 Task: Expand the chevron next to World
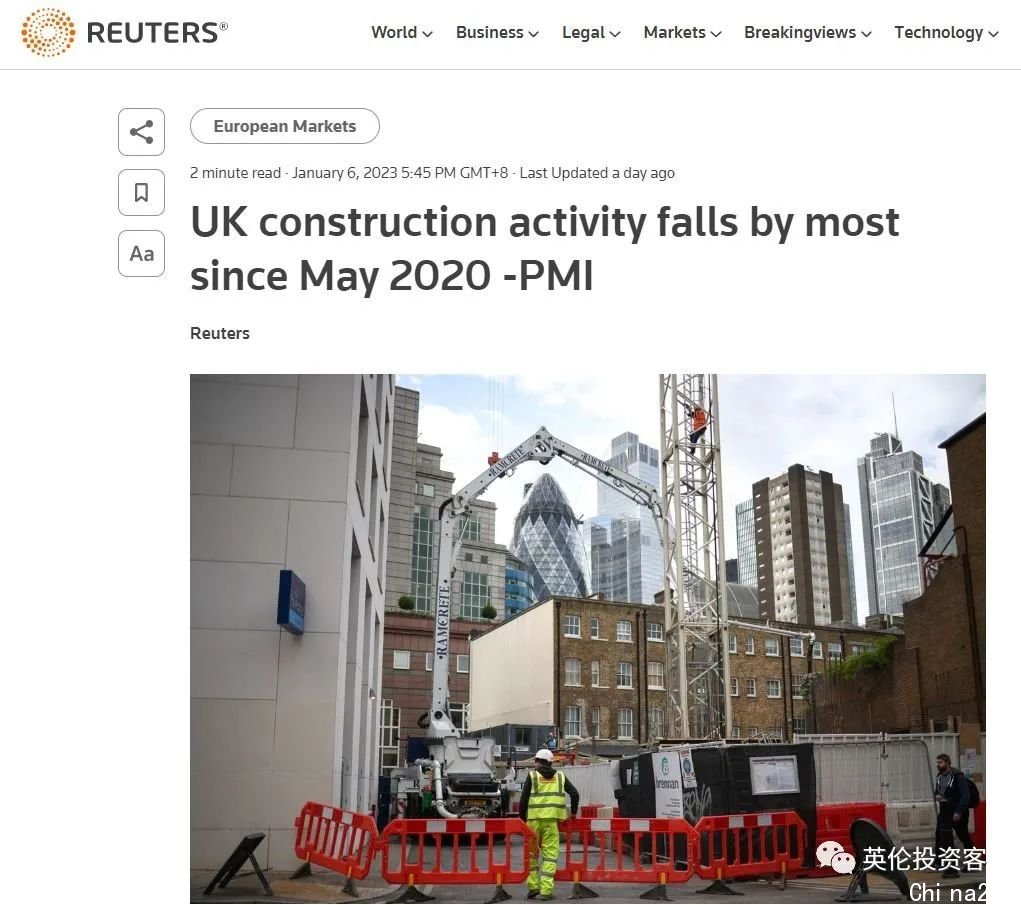tap(428, 34)
